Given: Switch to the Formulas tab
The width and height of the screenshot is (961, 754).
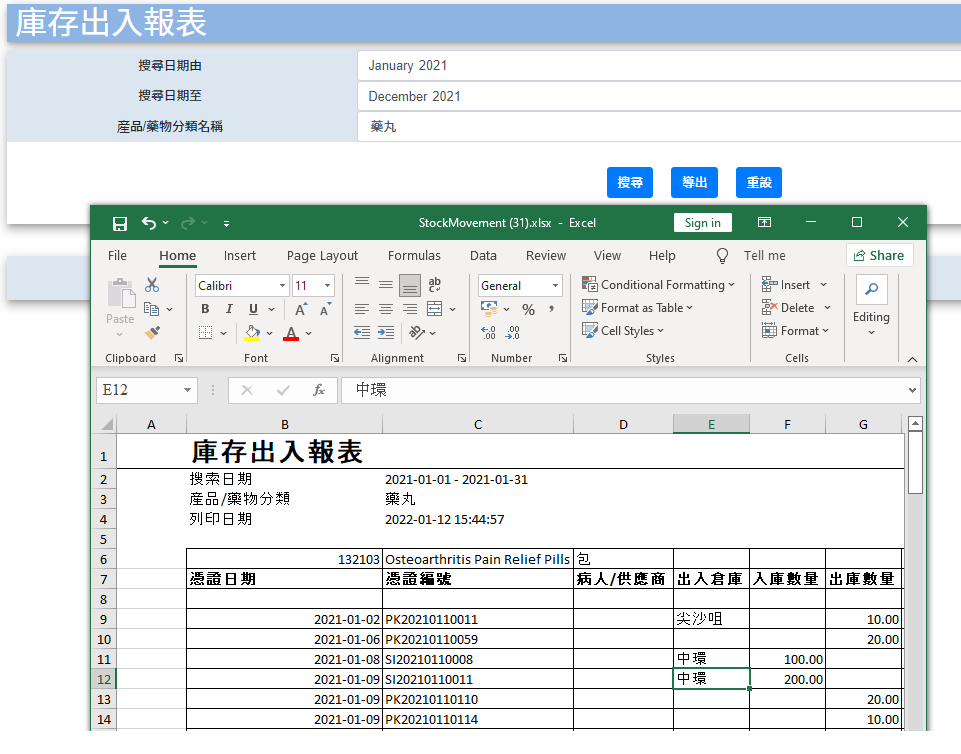Looking at the screenshot, I should pyautogui.click(x=414, y=256).
